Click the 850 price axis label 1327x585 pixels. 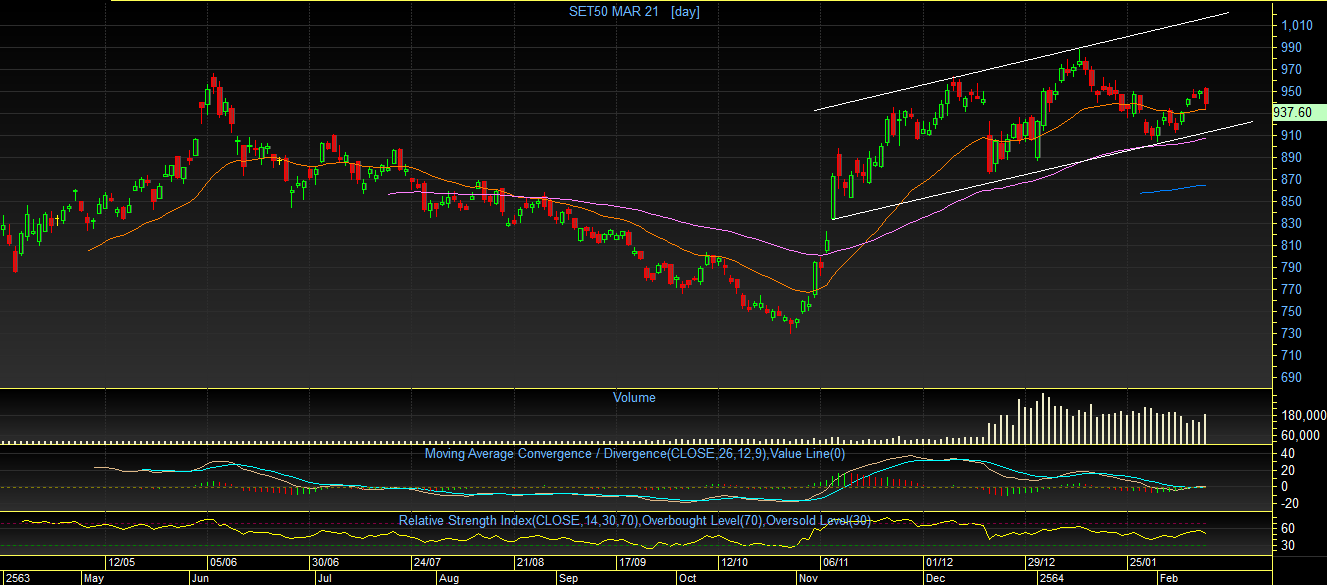(1291, 201)
